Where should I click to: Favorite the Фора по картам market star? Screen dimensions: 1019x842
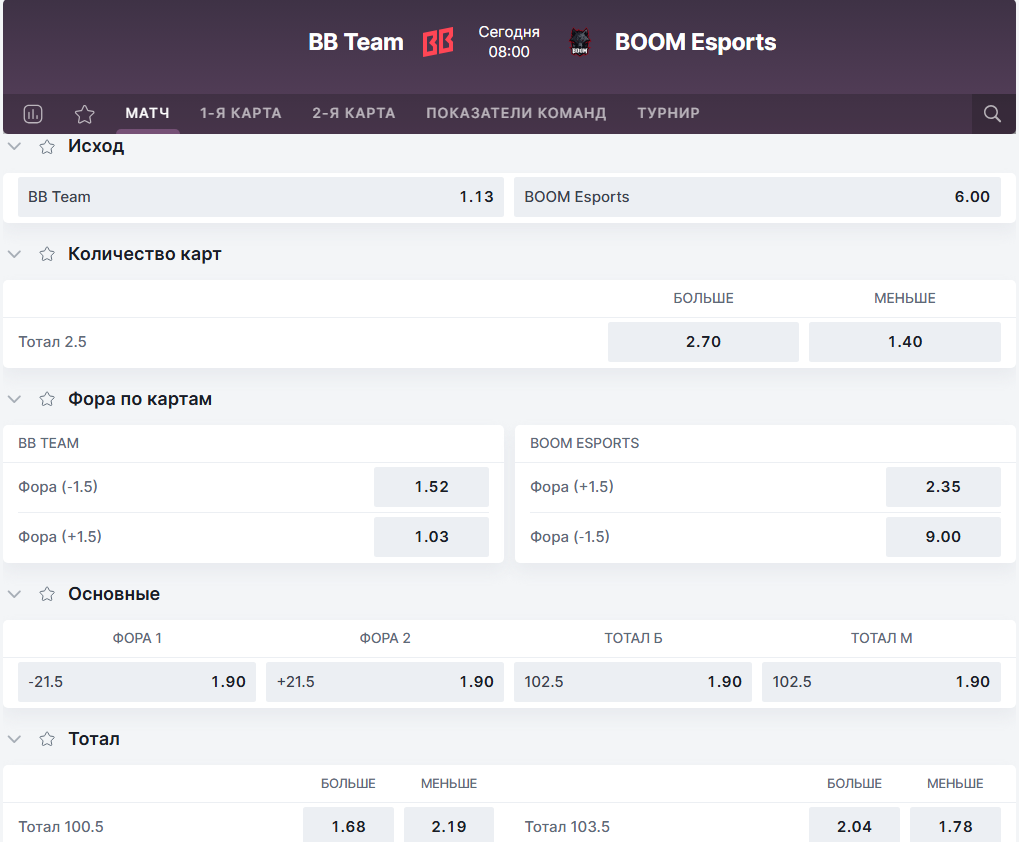pyautogui.click(x=47, y=399)
